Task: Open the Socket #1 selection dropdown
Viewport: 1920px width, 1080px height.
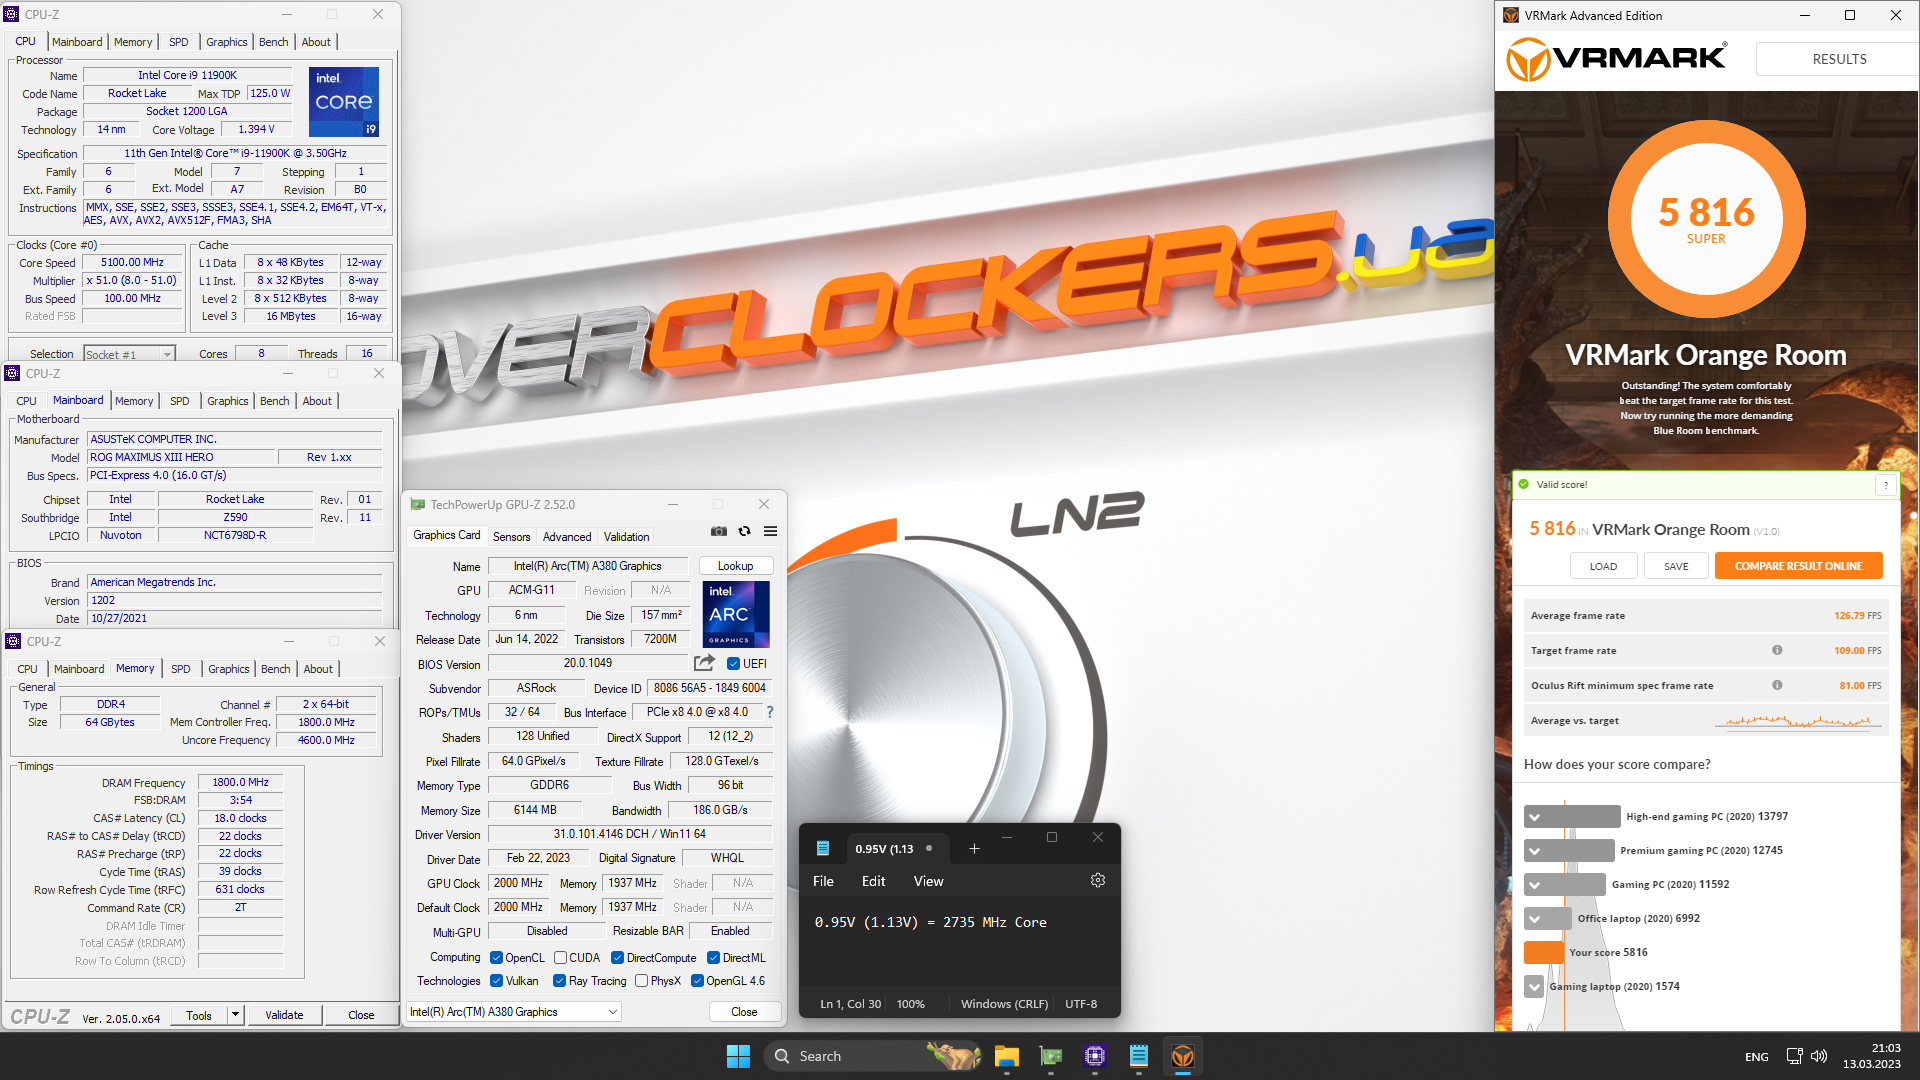Action: tap(129, 354)
